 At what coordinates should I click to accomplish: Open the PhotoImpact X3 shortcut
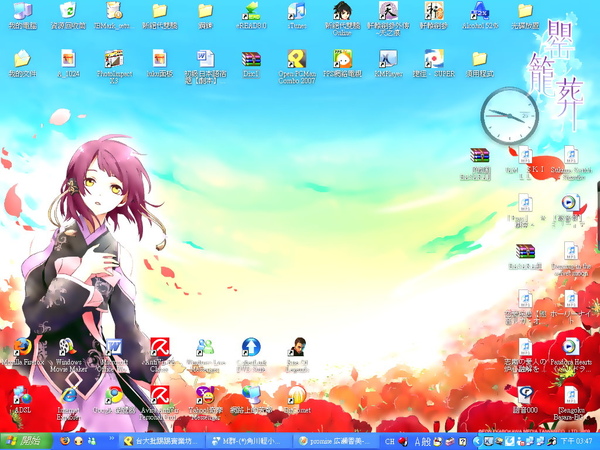point(114,67)
